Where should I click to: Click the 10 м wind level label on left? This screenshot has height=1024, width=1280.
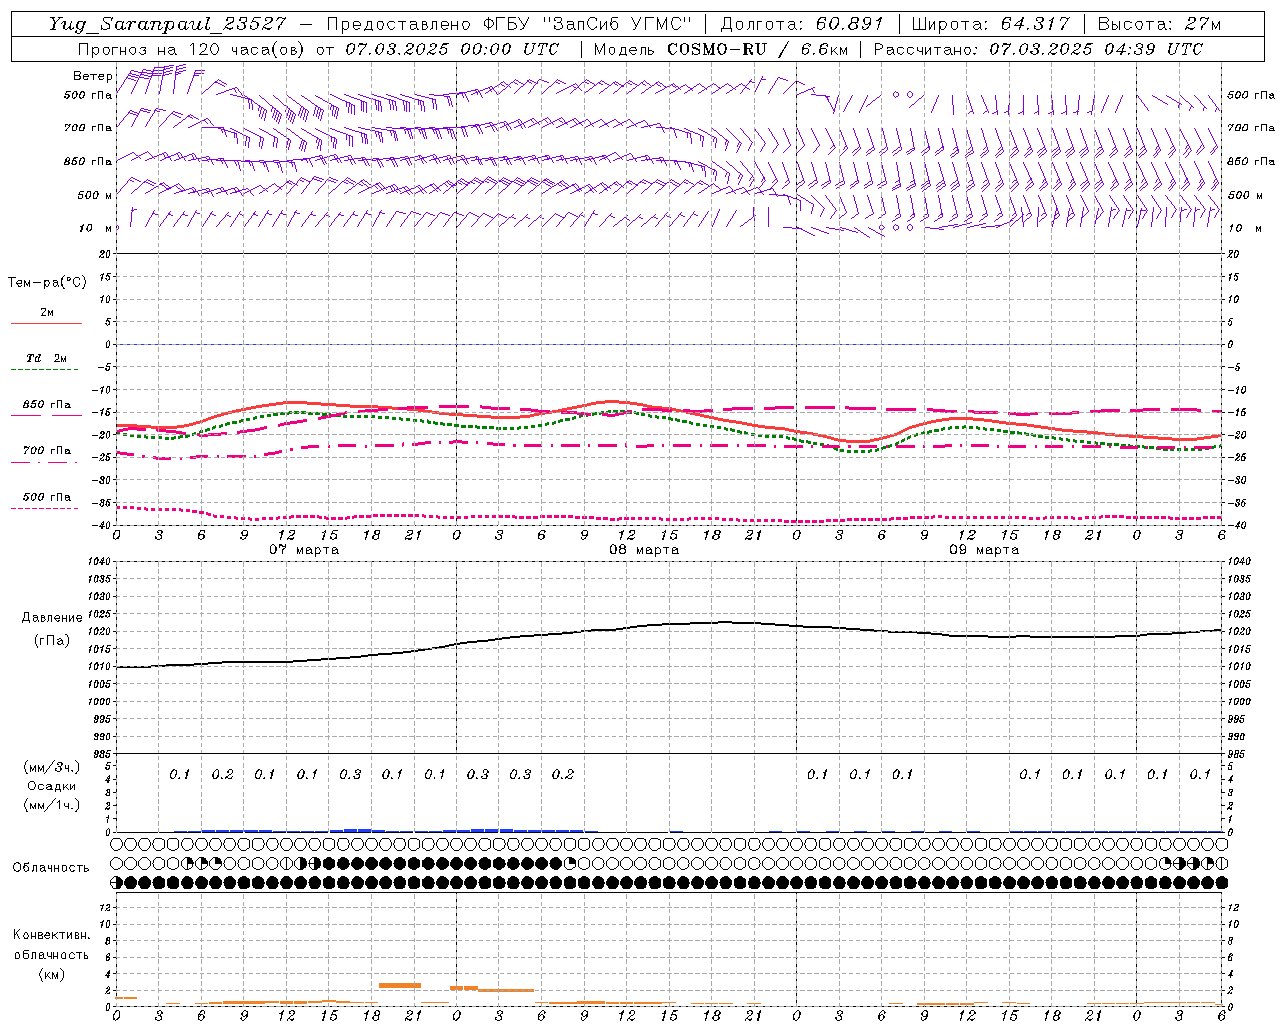(x=95, y=228)
